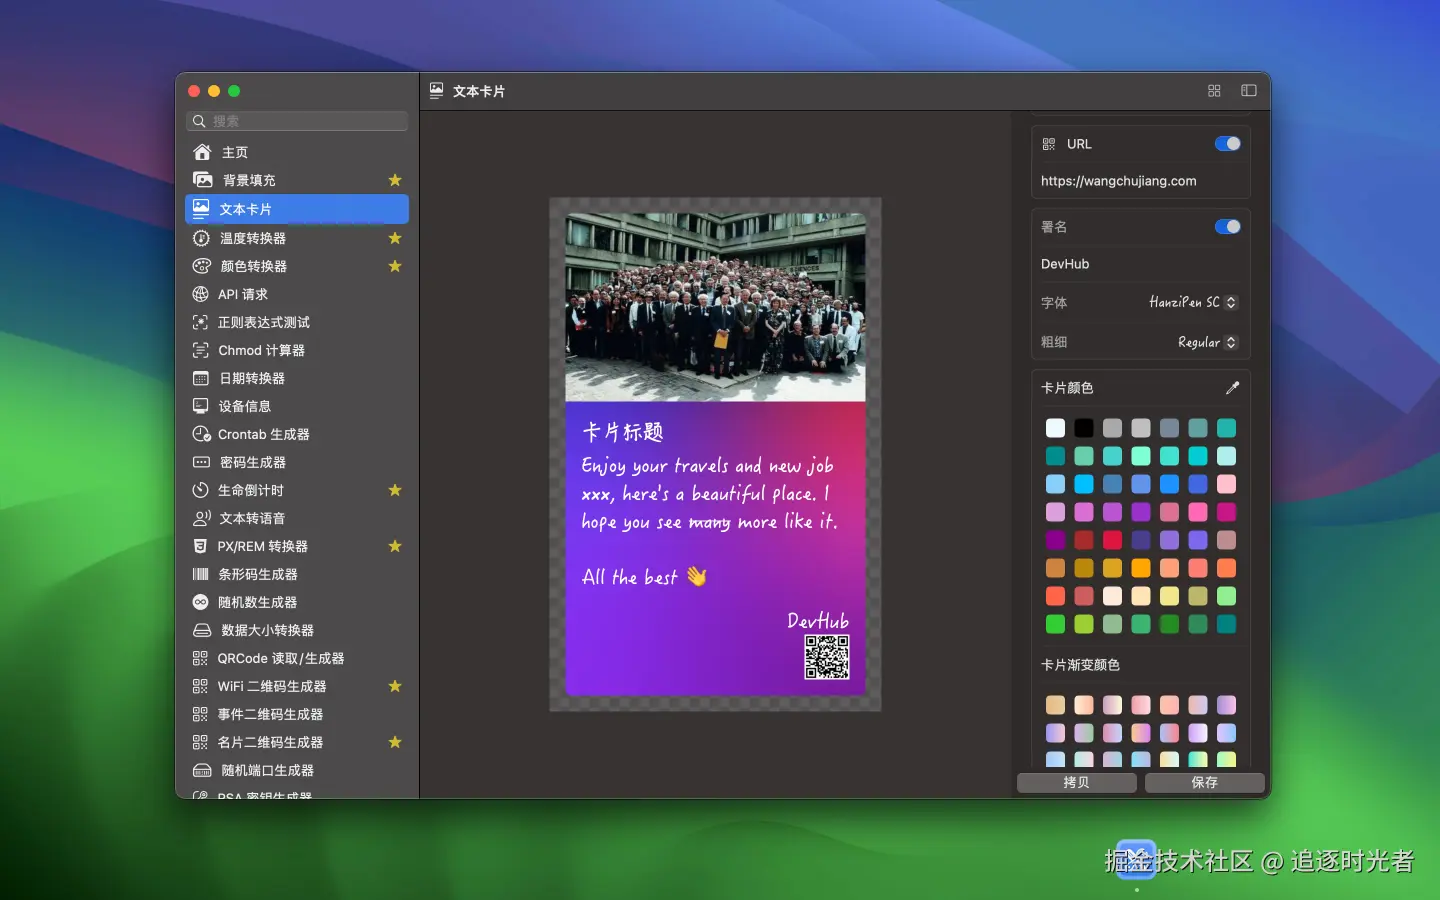1440x900 pixels.
Task: Click the grid view icon in title bar
Action: coord(1214,91)
